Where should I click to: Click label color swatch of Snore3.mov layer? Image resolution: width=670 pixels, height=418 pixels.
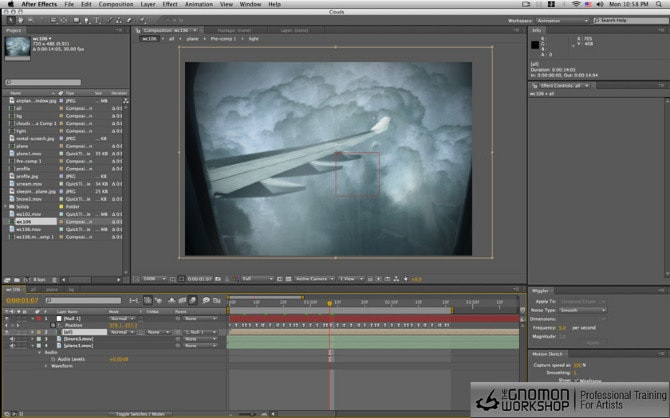tap(39, 339)
